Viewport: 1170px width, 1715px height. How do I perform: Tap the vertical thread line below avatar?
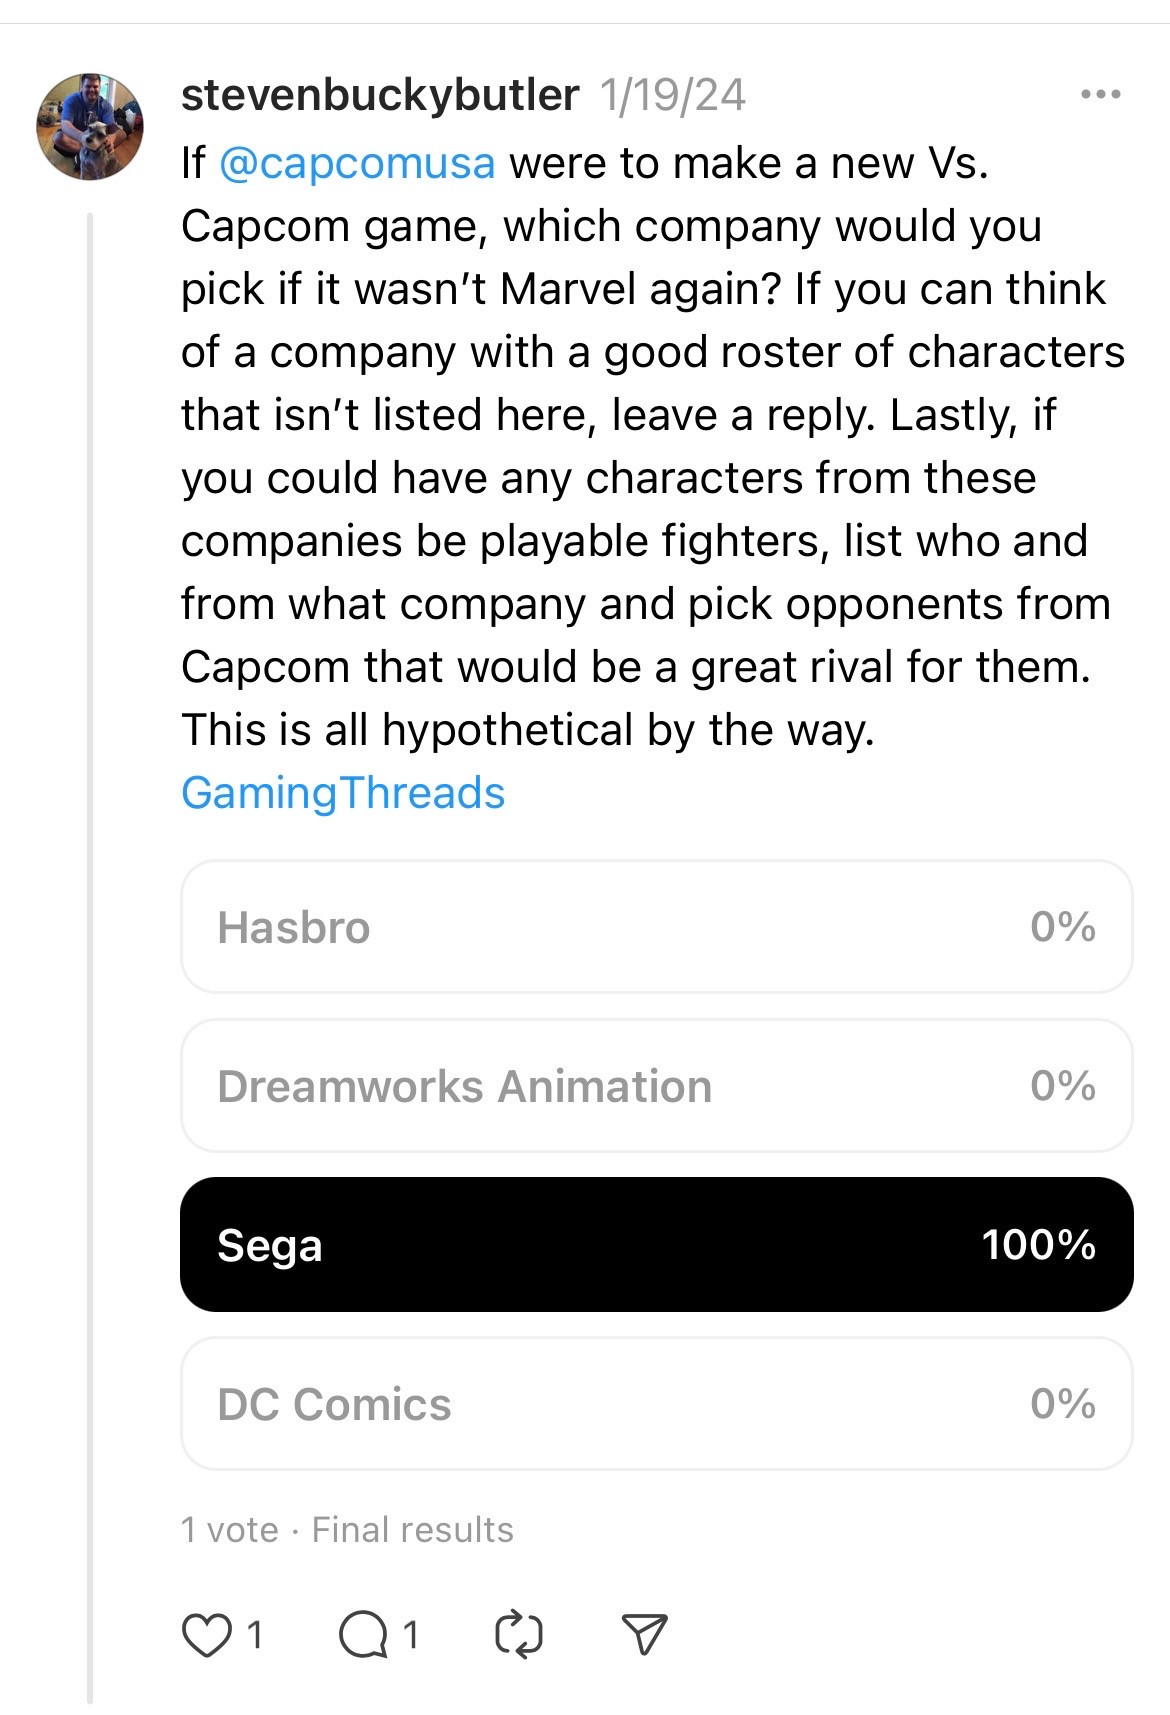(x=90, y=957)
